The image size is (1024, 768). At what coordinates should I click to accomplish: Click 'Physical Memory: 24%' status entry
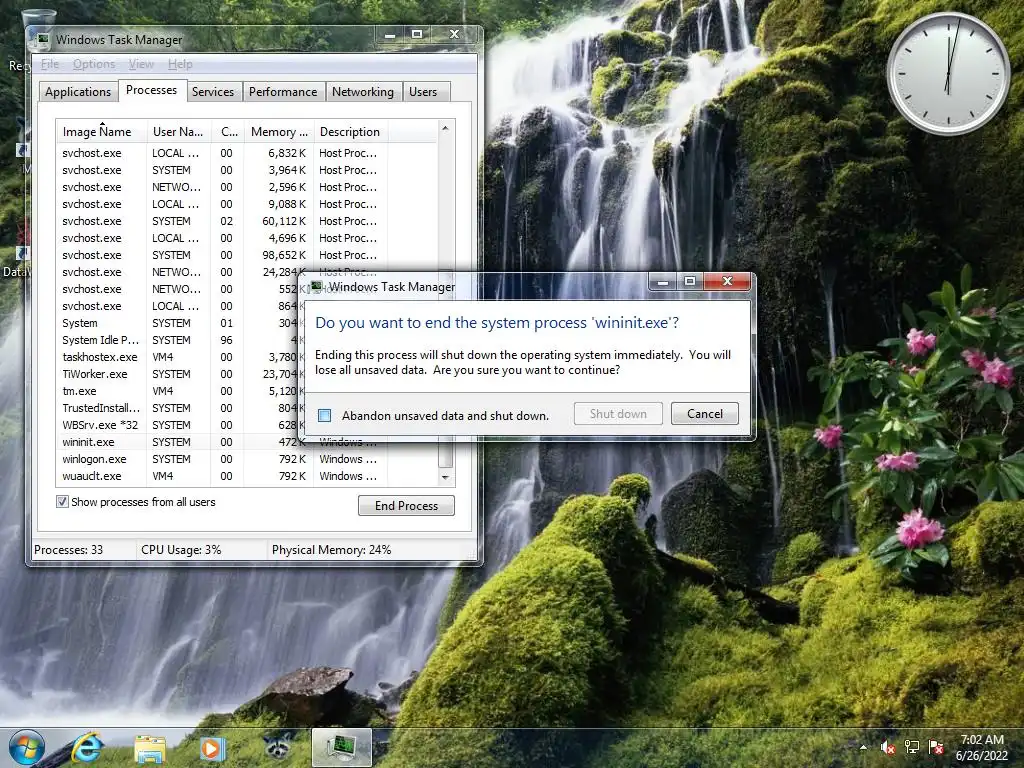(x=331, y=550)
